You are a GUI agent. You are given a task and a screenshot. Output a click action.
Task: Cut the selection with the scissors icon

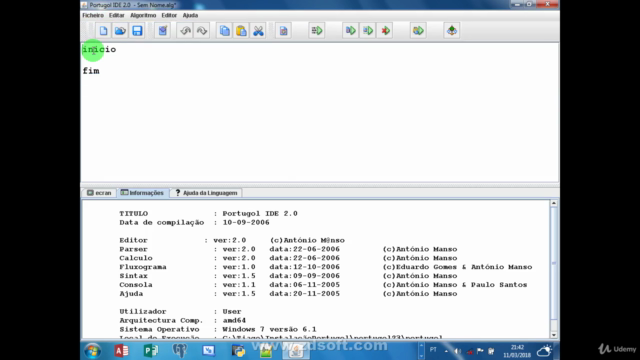coord(258,31)
